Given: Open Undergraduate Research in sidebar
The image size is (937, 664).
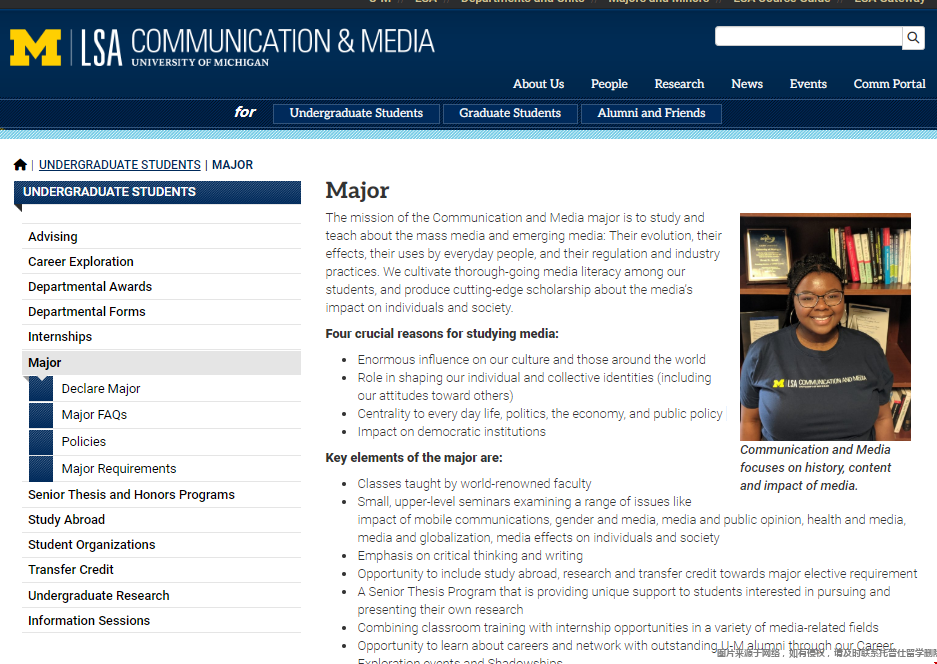Looking at the screenshot, I should coord(161,596).
